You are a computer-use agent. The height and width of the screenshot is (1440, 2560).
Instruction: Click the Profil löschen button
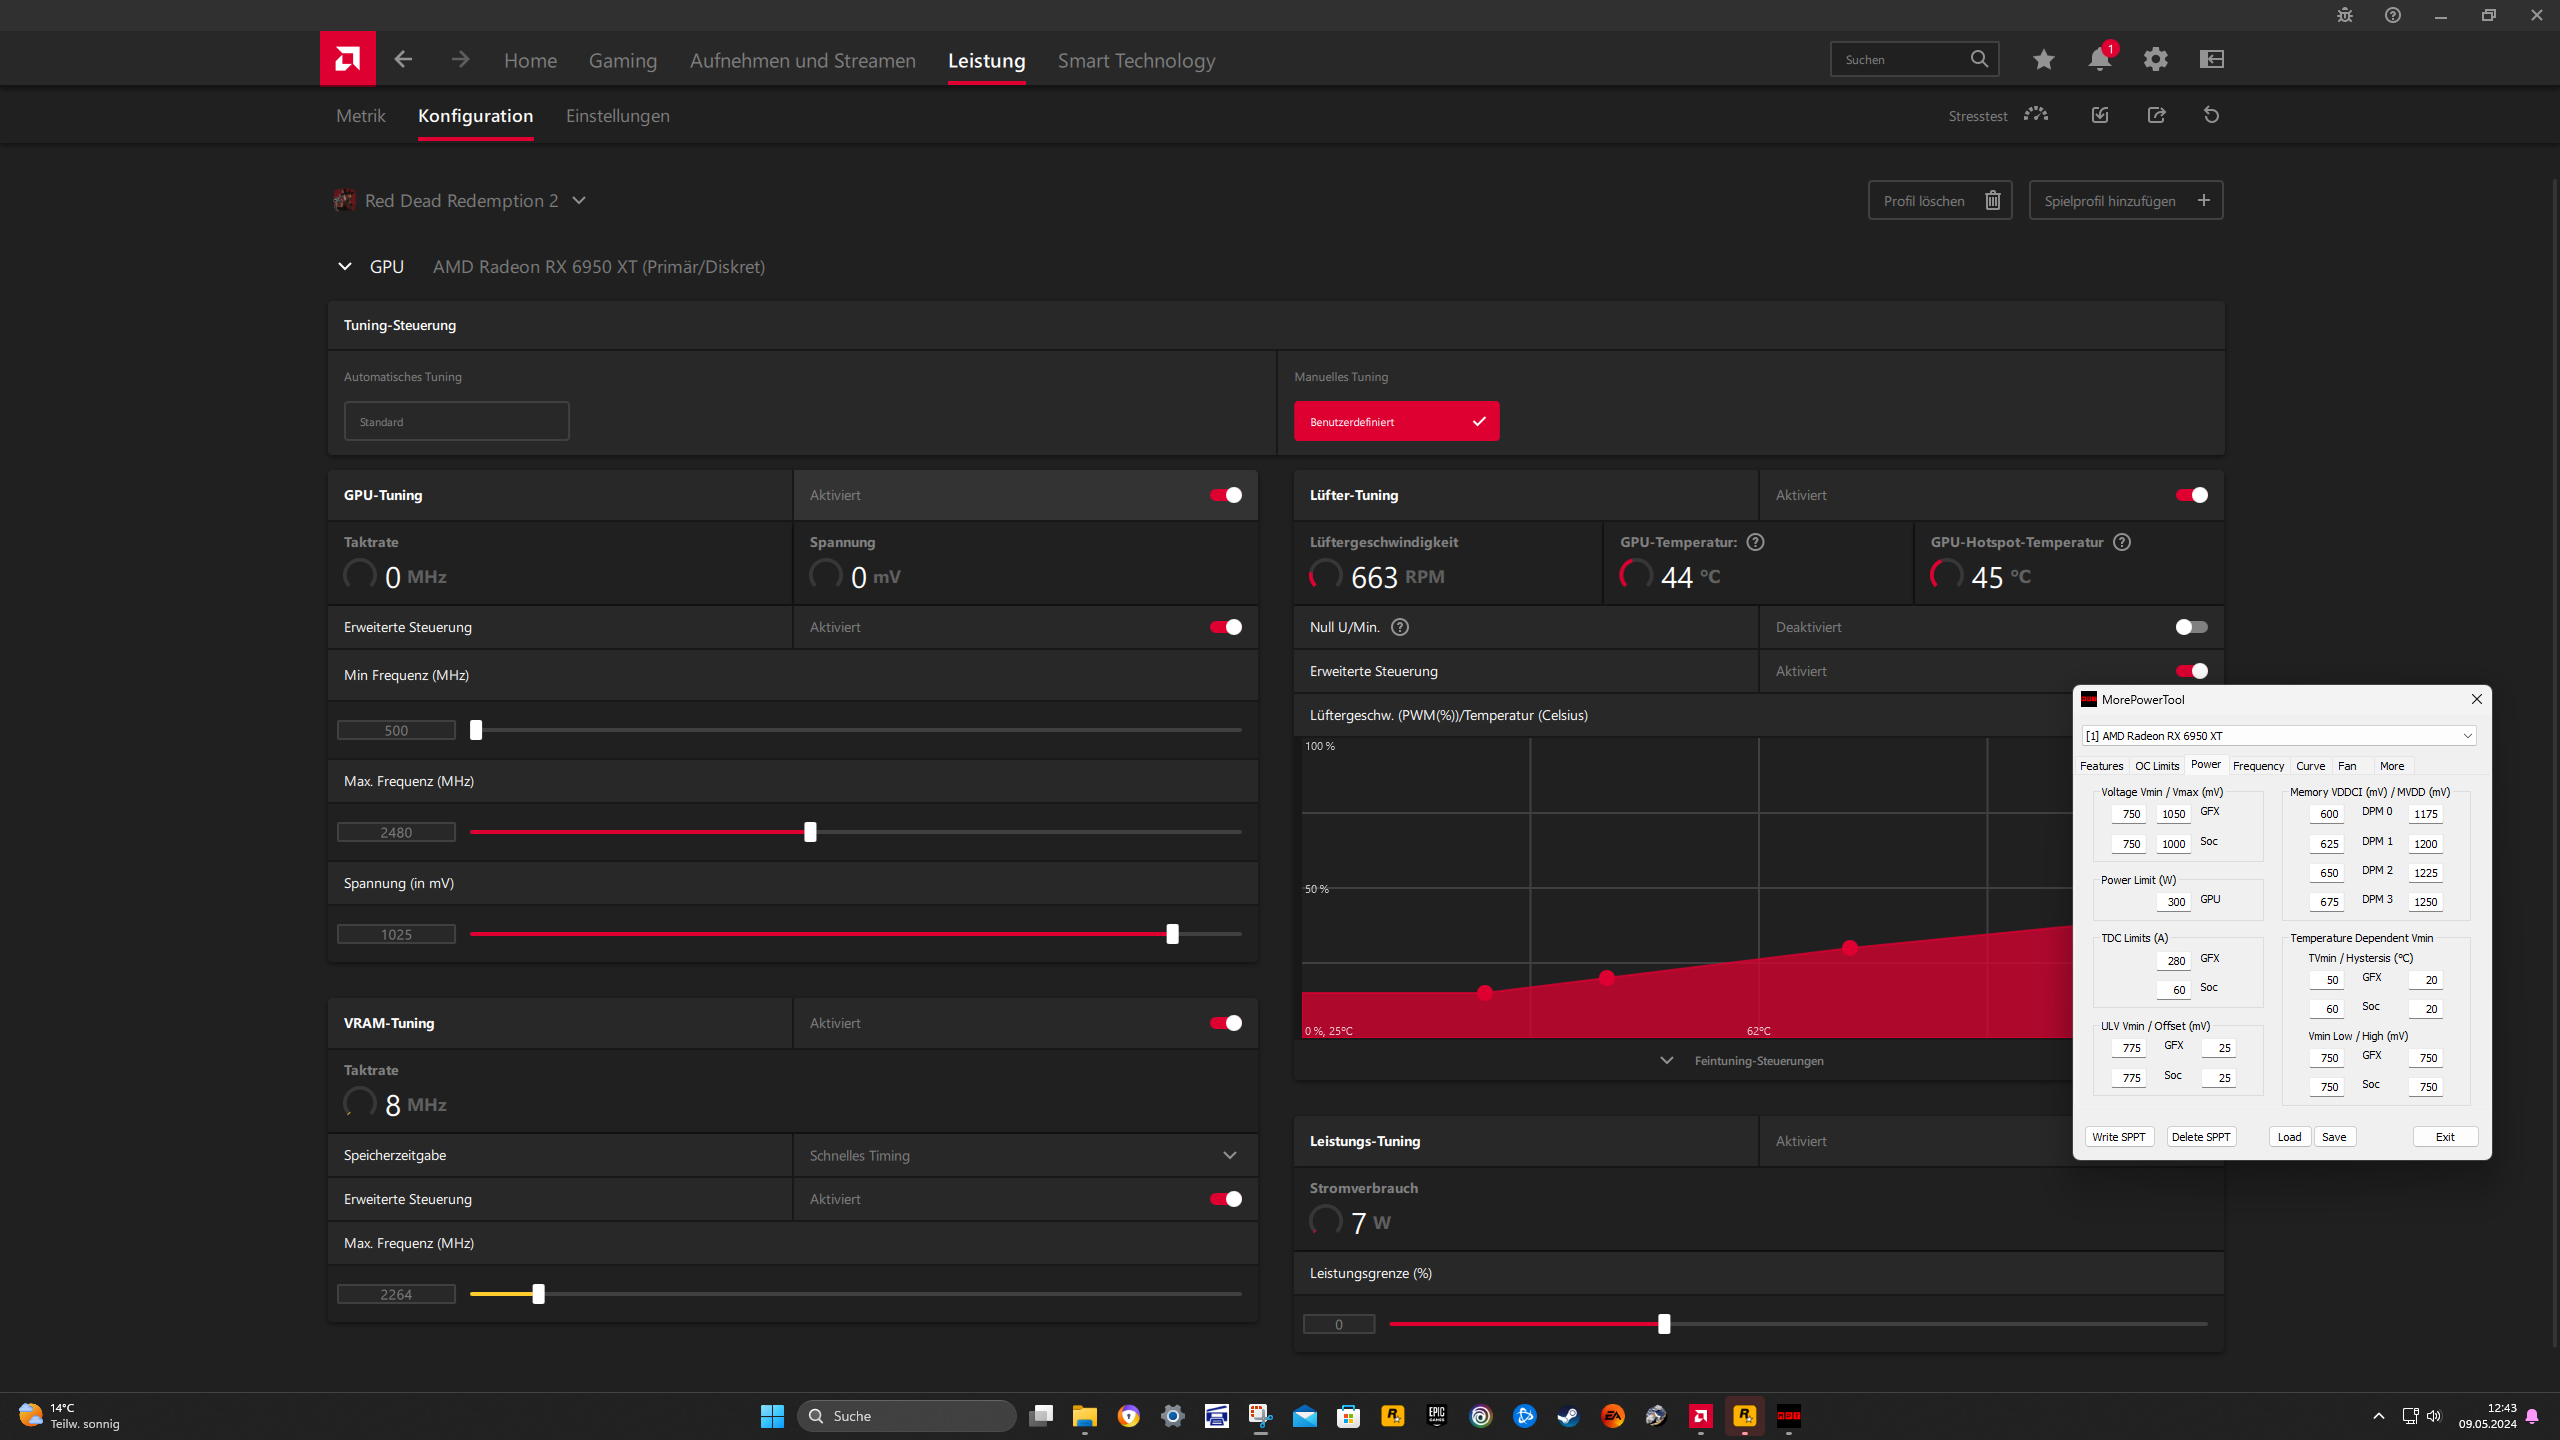[x=1939, y=200]
